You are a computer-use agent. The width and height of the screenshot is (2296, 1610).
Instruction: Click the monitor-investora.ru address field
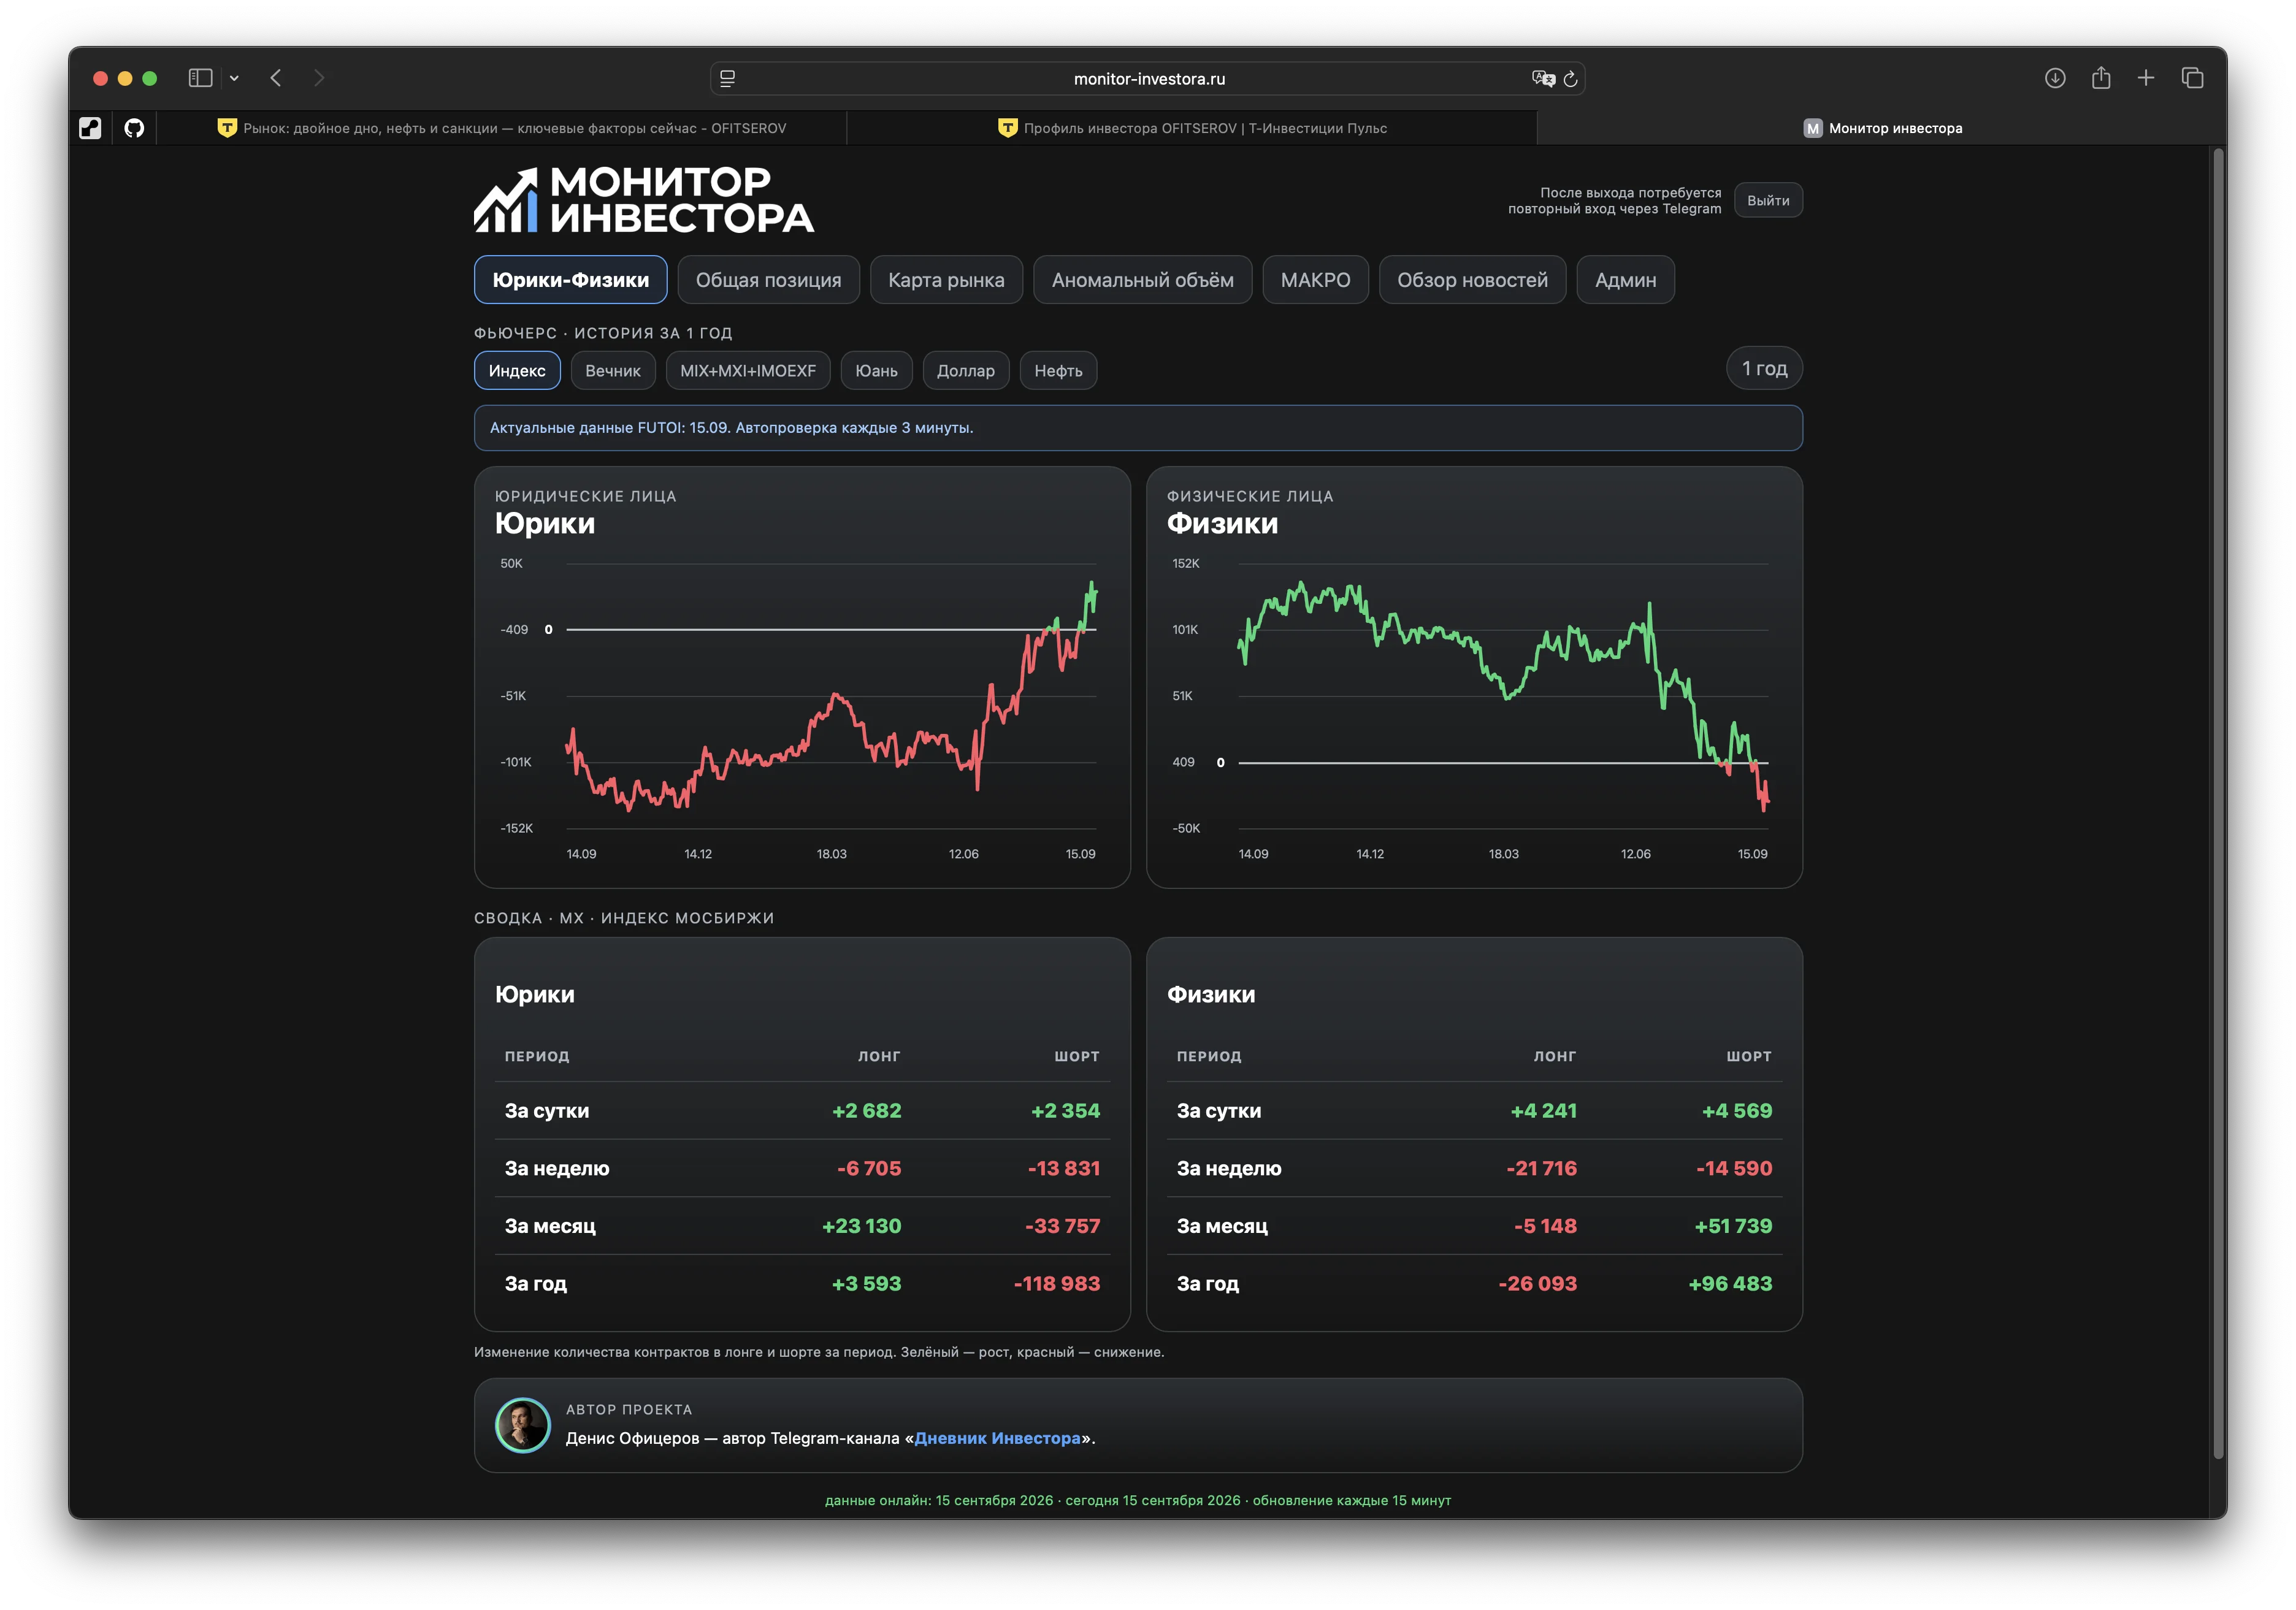tap(1148, 78)
